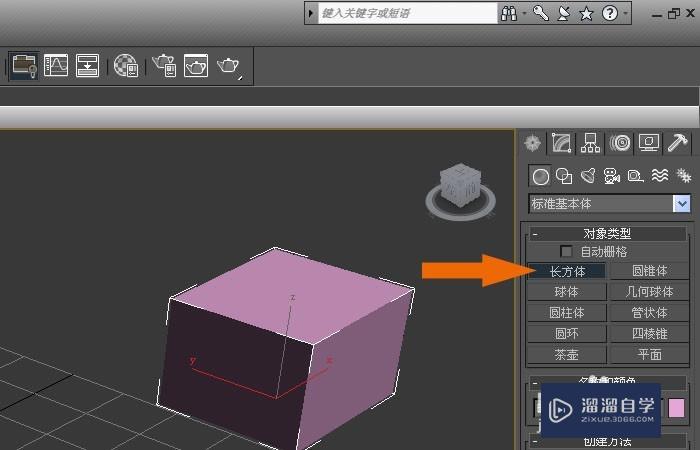Click the 圆柱体 button

(x=567, y=313)
